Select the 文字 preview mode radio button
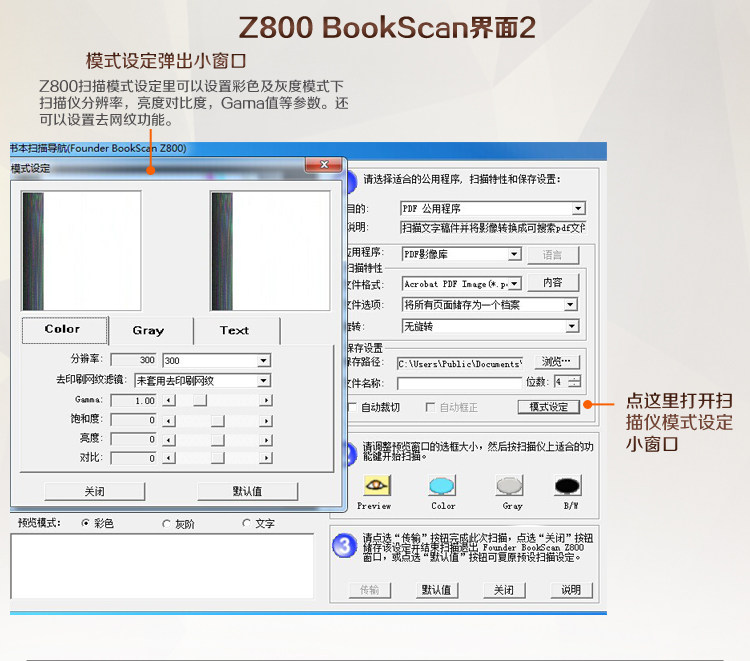This screenshot has width=750, height=661. pyautogui.click(x=247, y=523)
